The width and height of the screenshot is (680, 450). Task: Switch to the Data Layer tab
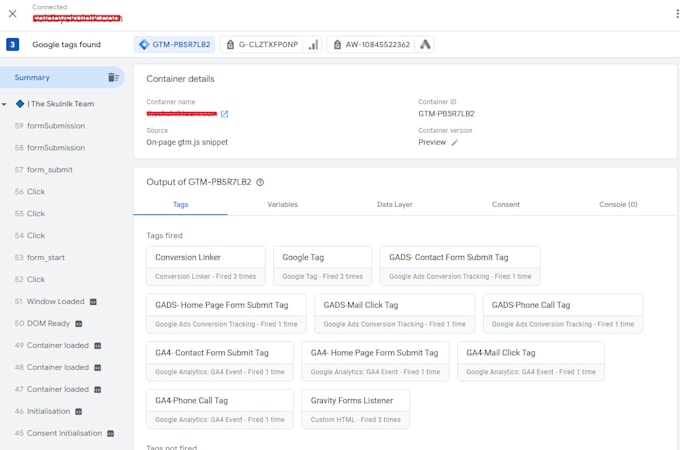click(x=395, y=204)
